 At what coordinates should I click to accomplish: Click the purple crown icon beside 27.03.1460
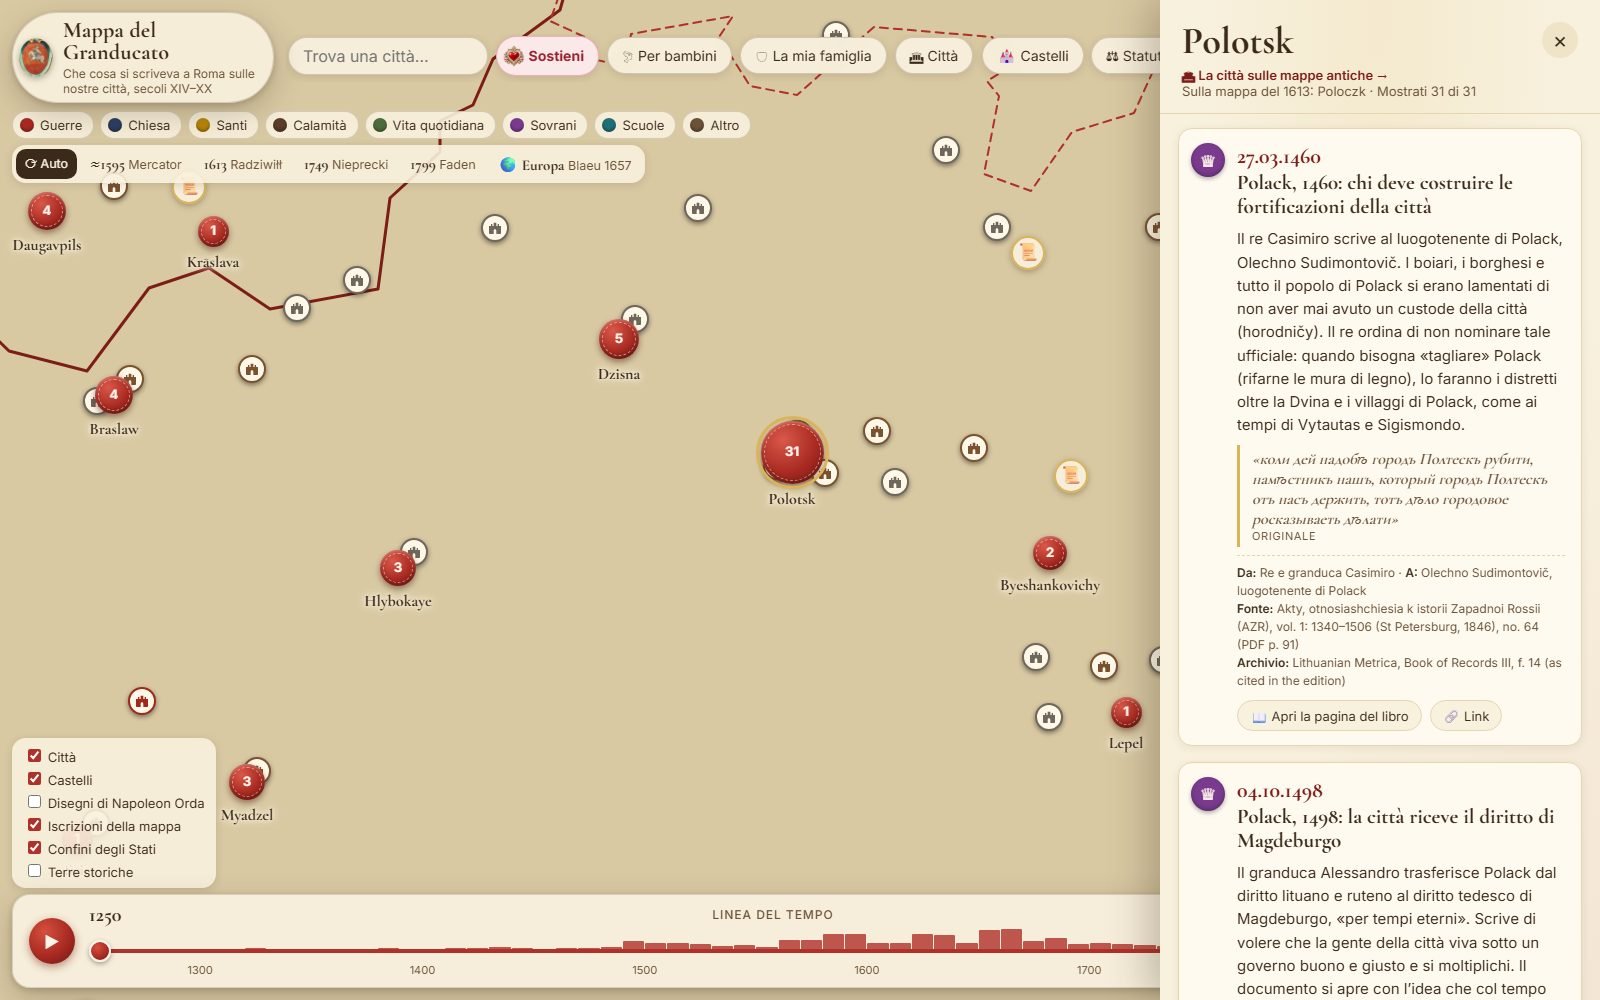coord(1208,160)
